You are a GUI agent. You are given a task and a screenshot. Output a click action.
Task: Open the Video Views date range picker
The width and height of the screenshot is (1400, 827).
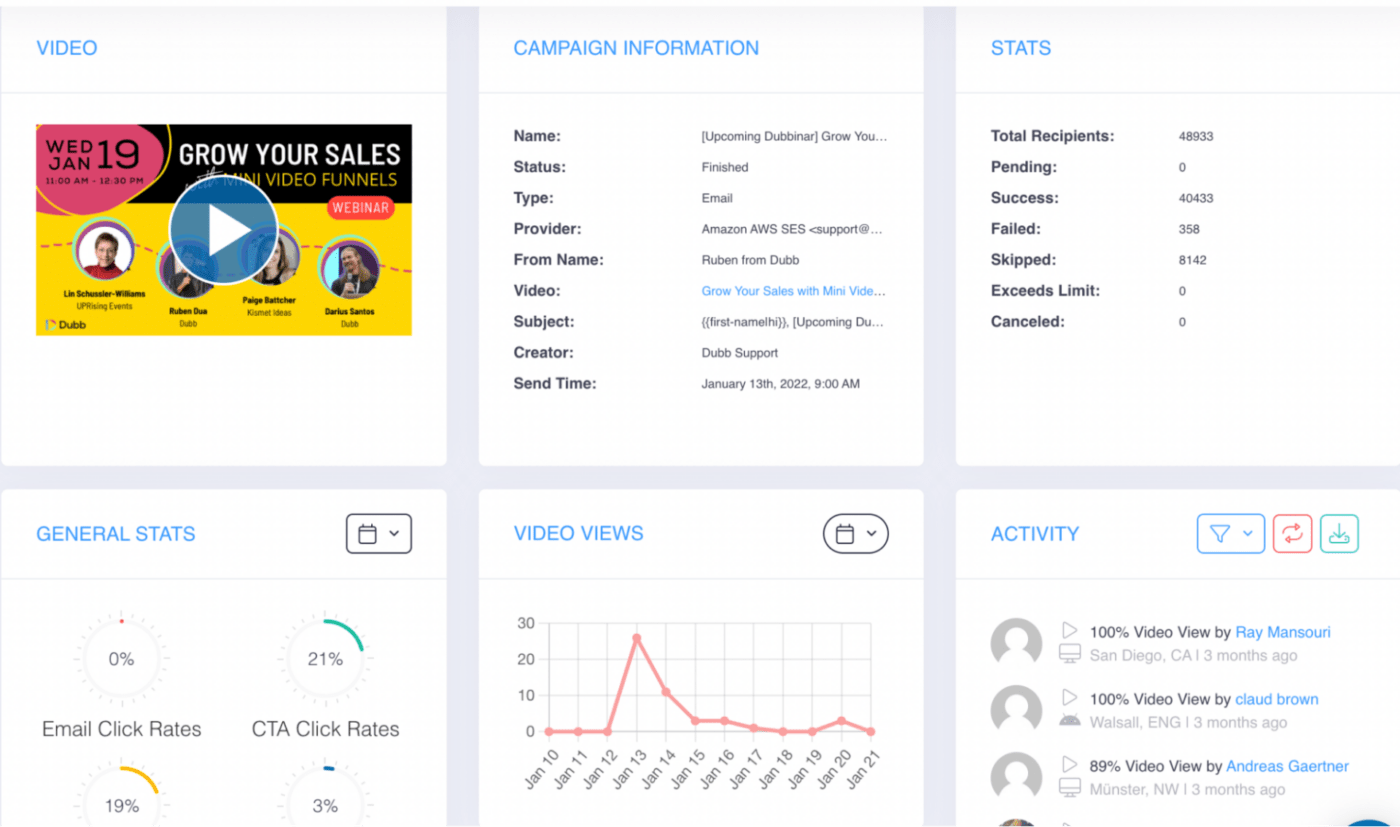coord(856,534)
